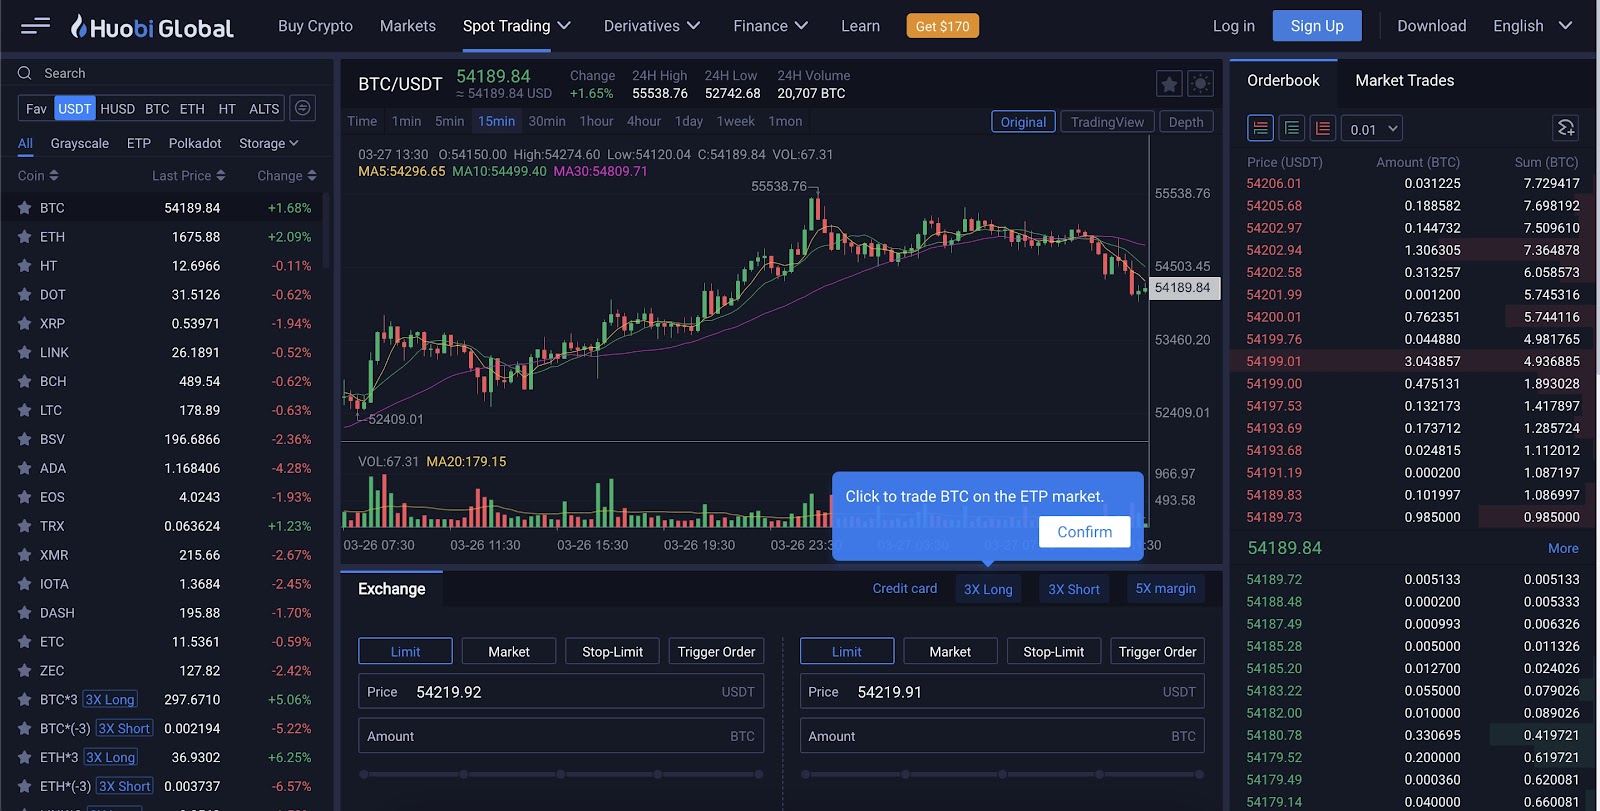The image size is (1600, 811).
Task: Click the search magnifier icon
Action: [x=25, y=73]
